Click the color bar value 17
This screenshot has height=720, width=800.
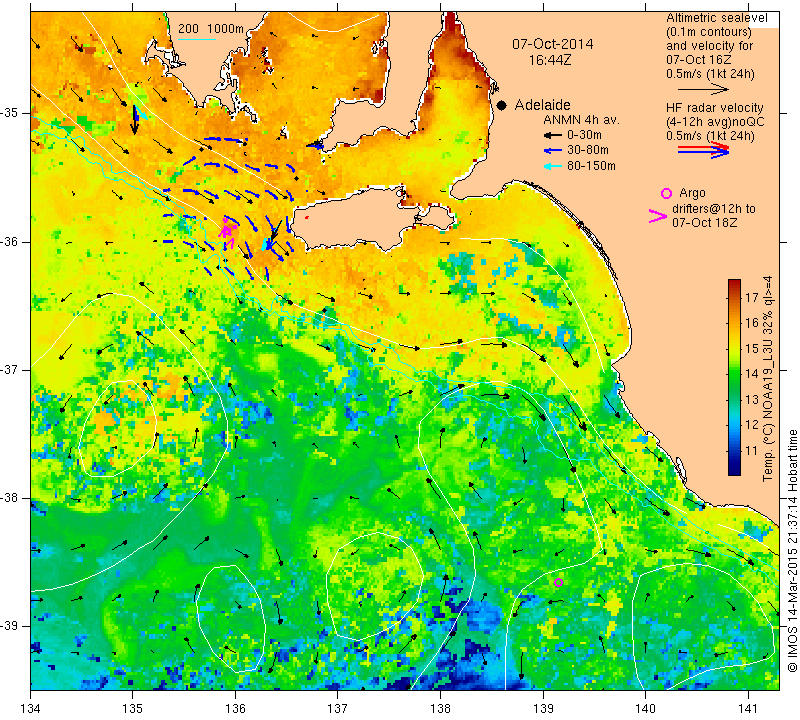click(752, 297)
